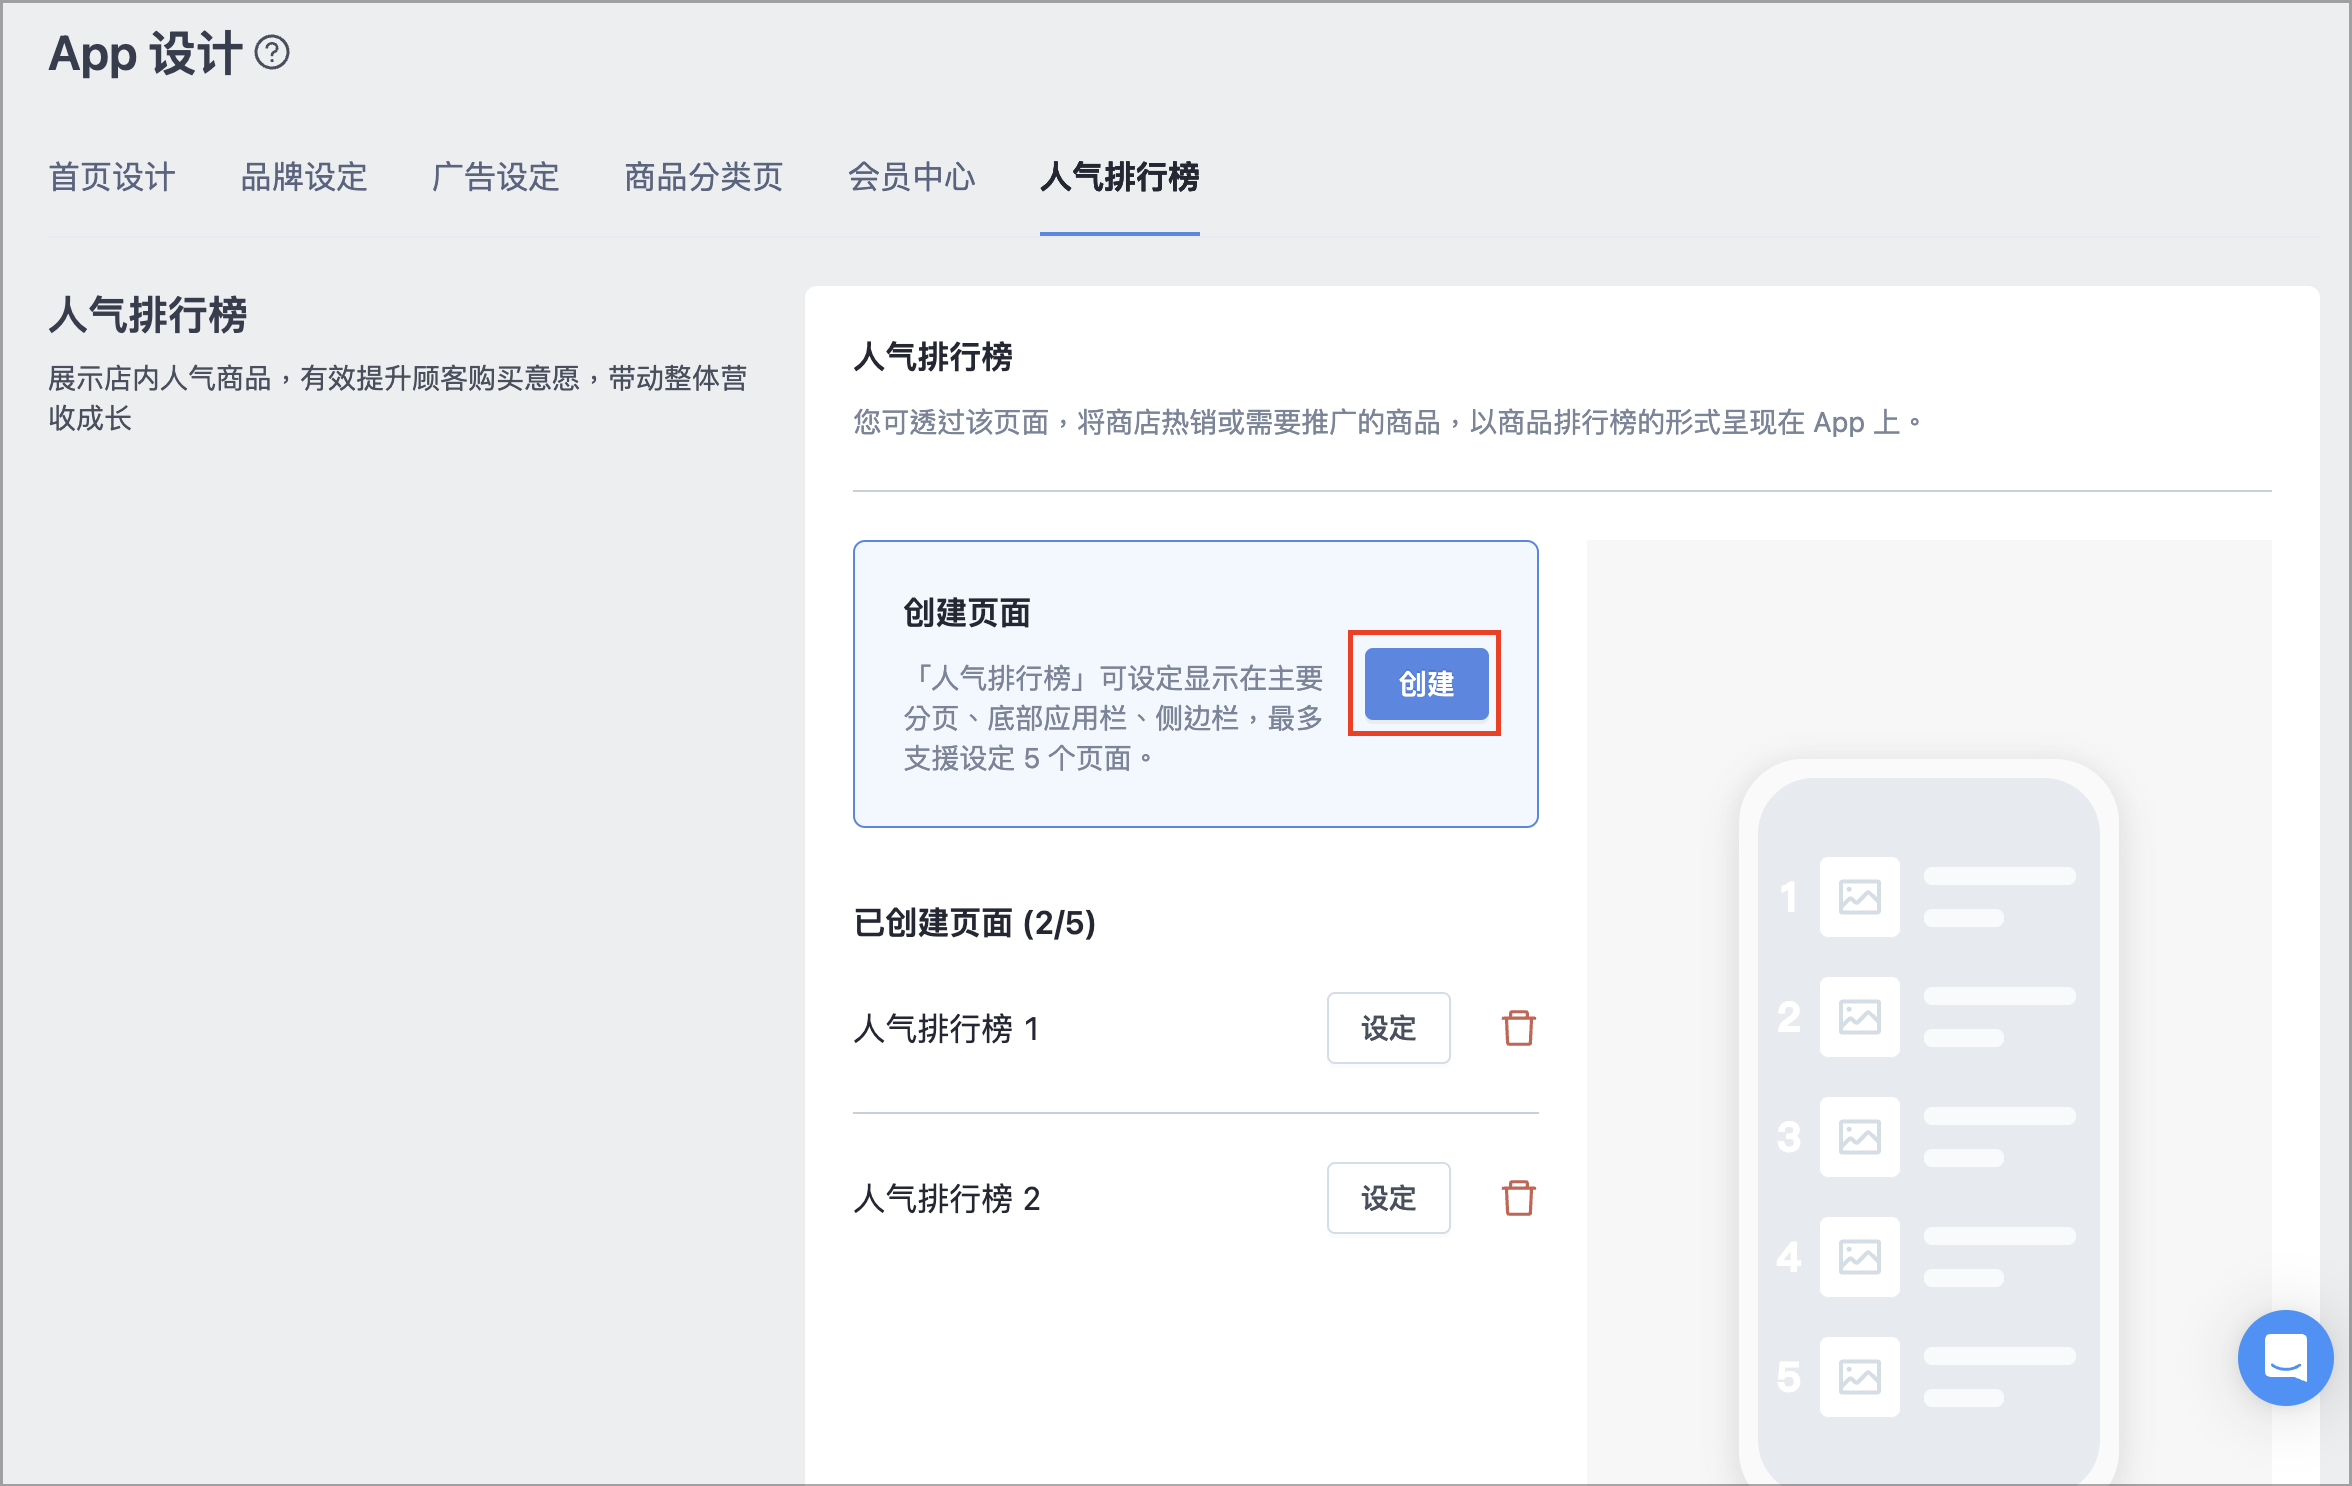The height and width of the screenshot is (1486, 2352).
Task: Switch to 品牌设定 tab
Action: [x=304, y=177]
